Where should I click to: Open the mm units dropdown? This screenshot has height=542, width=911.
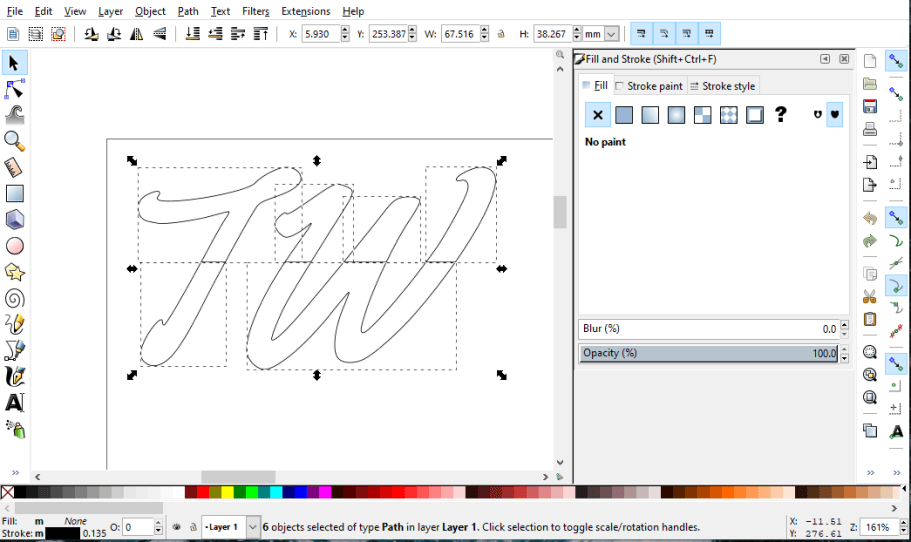click(x=611, y=33)
